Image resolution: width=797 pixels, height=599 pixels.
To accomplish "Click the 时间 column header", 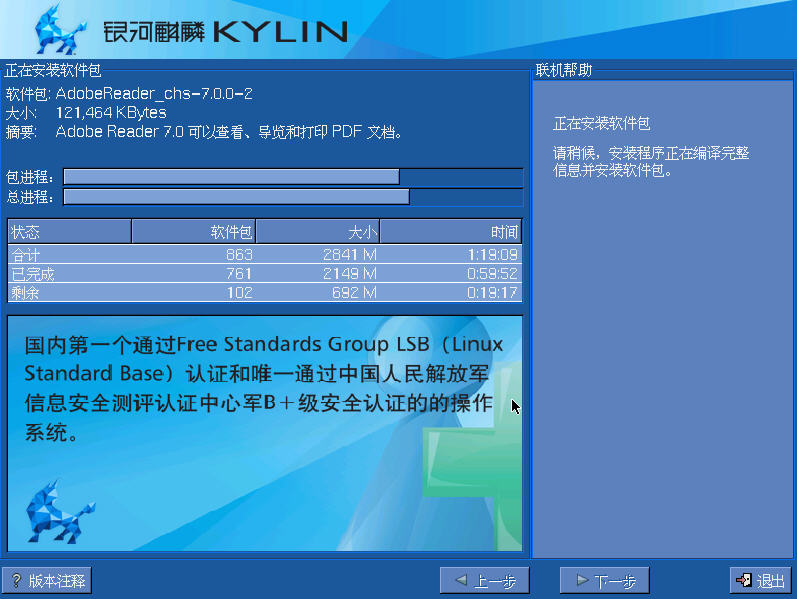I will [451, 232].
